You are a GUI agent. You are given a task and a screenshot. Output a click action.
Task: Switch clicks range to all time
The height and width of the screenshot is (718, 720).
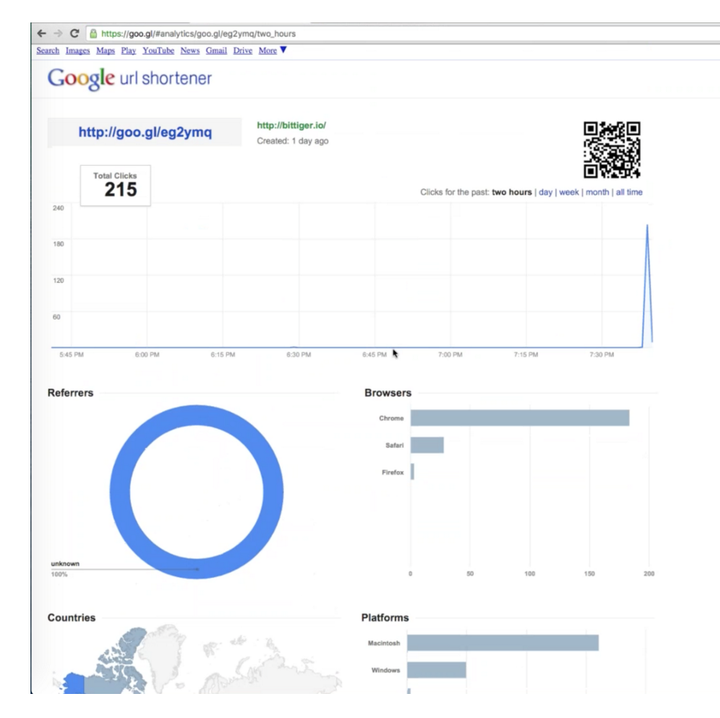pyautogui.click(x=629, y=192)
